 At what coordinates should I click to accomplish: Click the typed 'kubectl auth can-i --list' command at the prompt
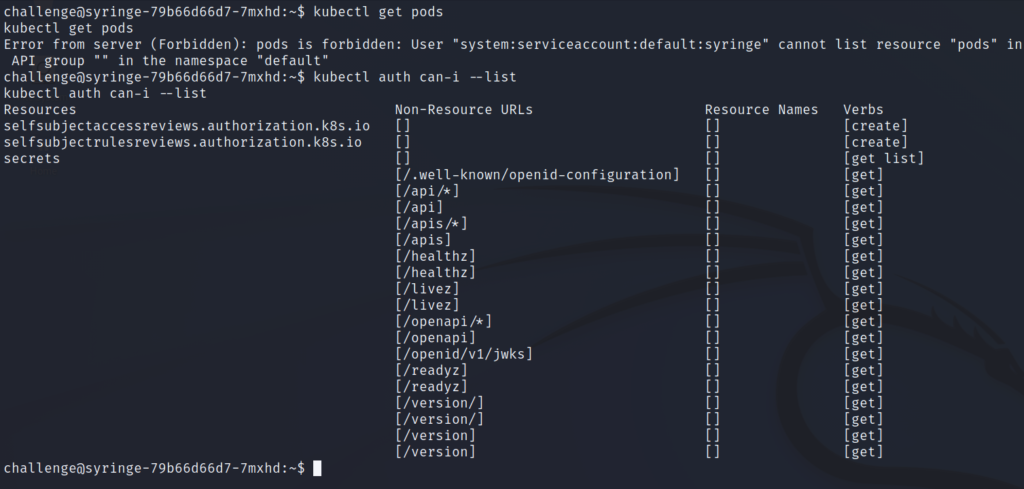tap(415, 77)
